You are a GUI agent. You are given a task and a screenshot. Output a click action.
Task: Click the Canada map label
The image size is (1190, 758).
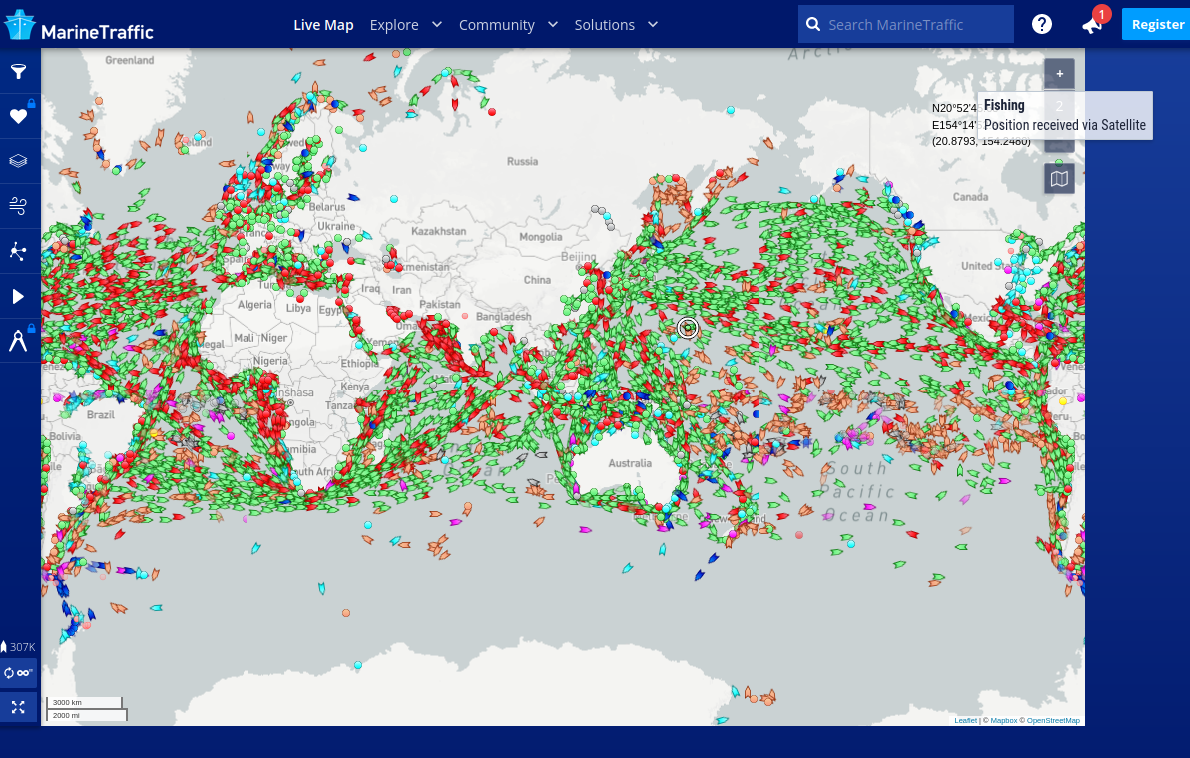[x=971, y=197]
